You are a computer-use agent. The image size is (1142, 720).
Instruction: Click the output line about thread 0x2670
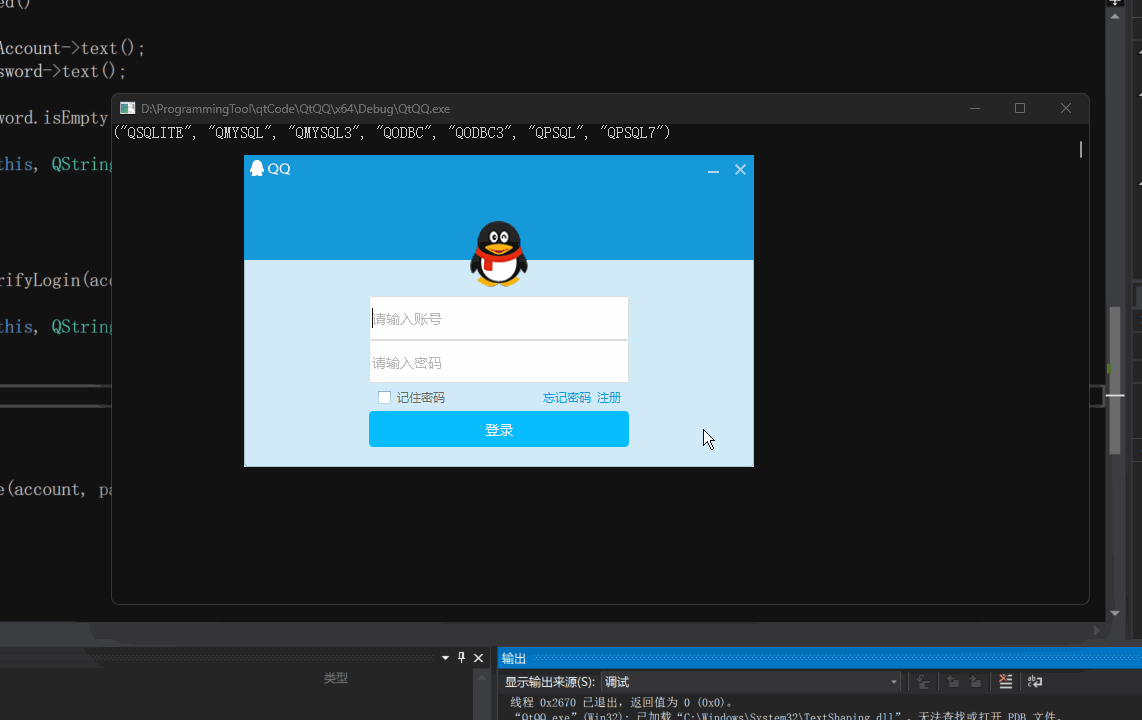tap(621, 703)
